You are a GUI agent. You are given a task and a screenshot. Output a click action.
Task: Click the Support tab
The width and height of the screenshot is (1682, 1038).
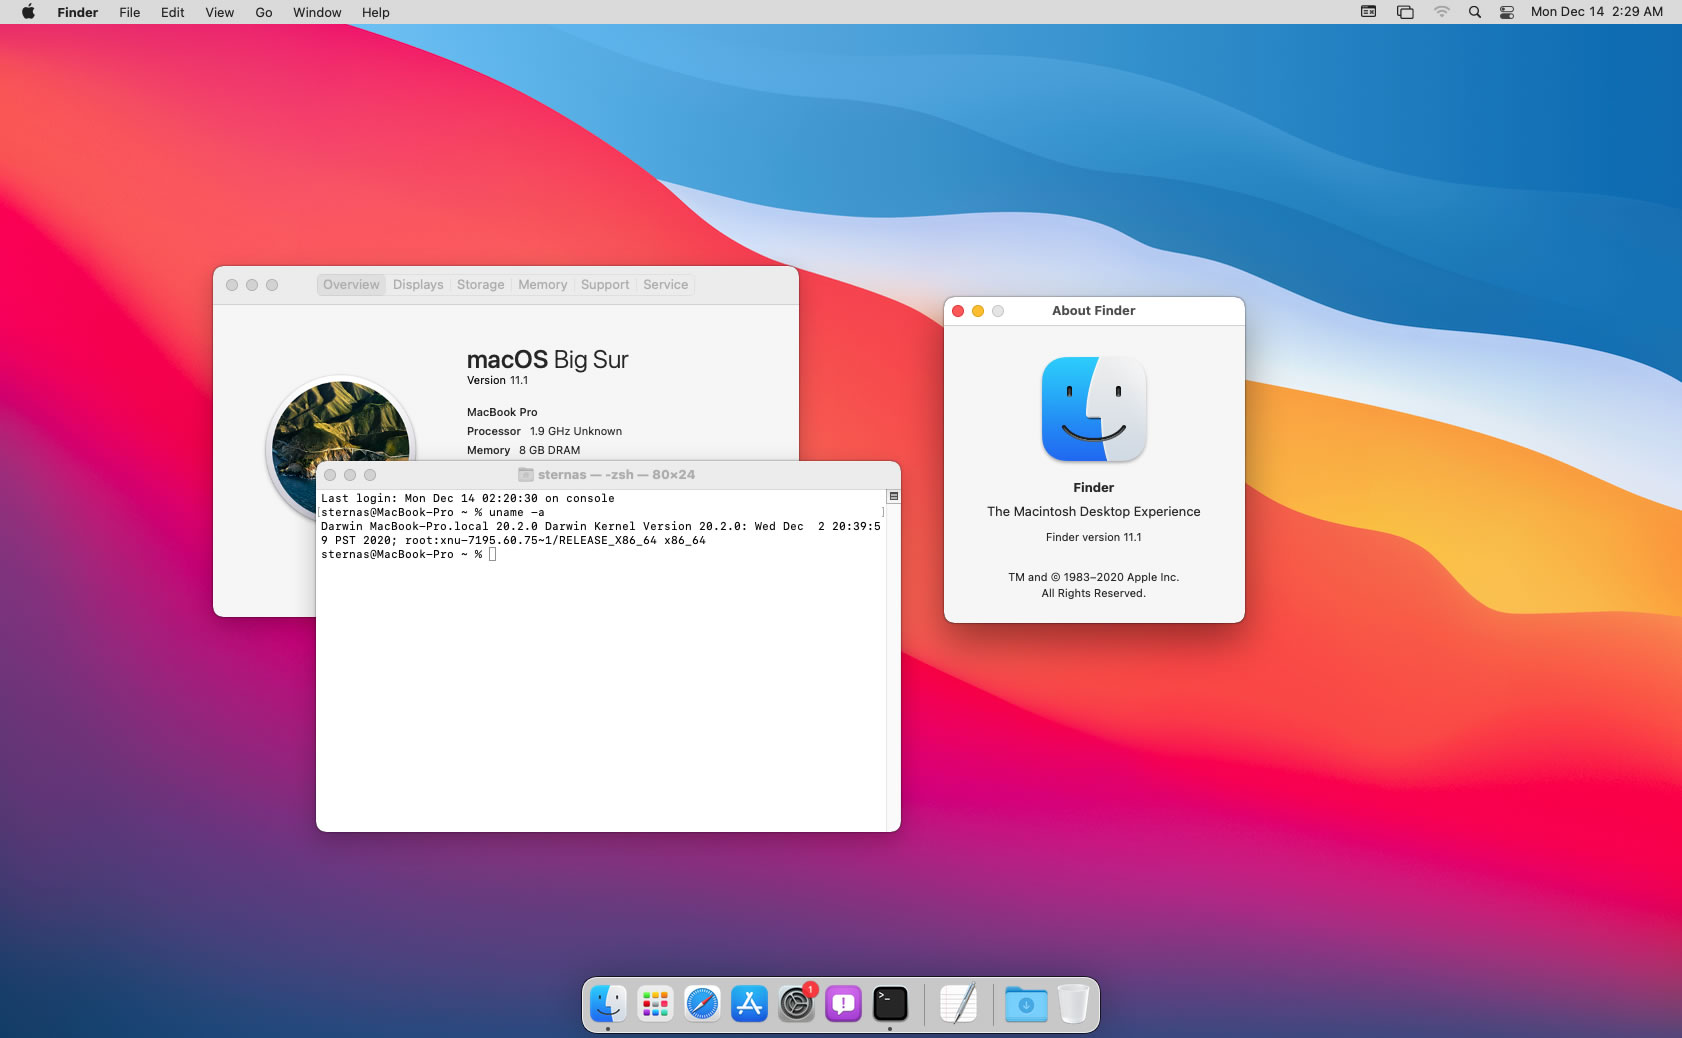(x=605, y=285)
